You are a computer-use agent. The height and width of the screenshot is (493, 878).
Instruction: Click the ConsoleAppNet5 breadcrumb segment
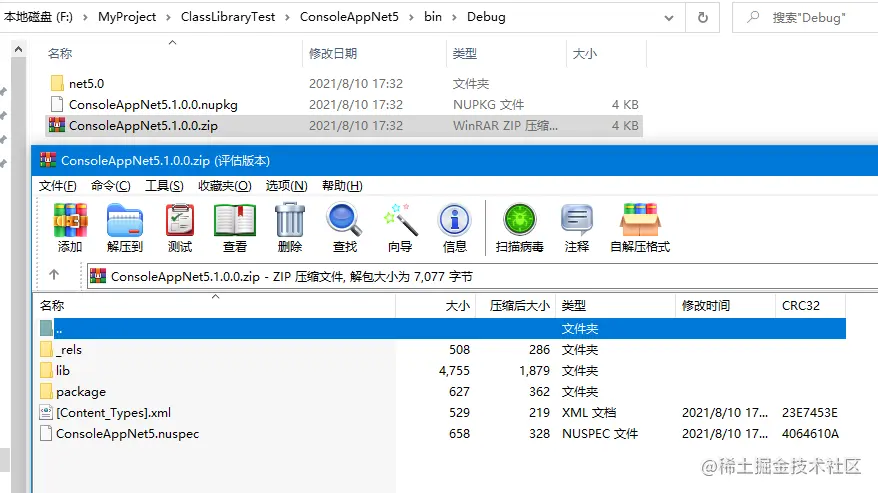pyautogui.click(x=349, y=17)
